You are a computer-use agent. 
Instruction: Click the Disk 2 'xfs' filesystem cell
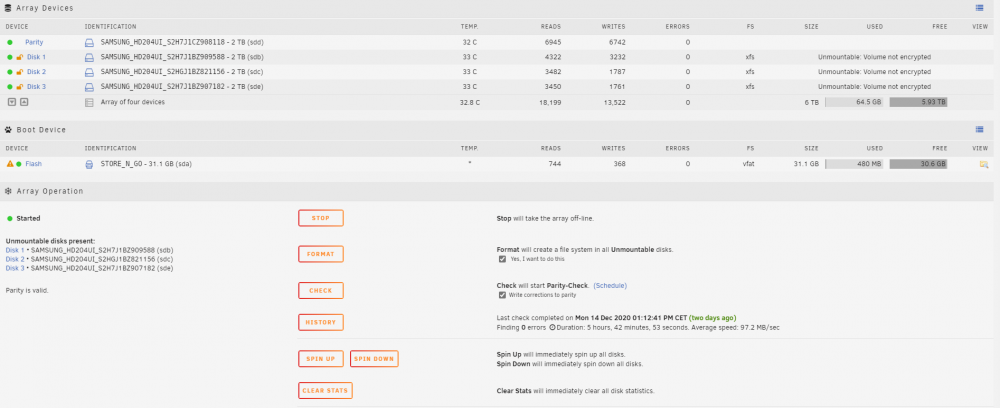pyautogui.click(x=750, y=71)
